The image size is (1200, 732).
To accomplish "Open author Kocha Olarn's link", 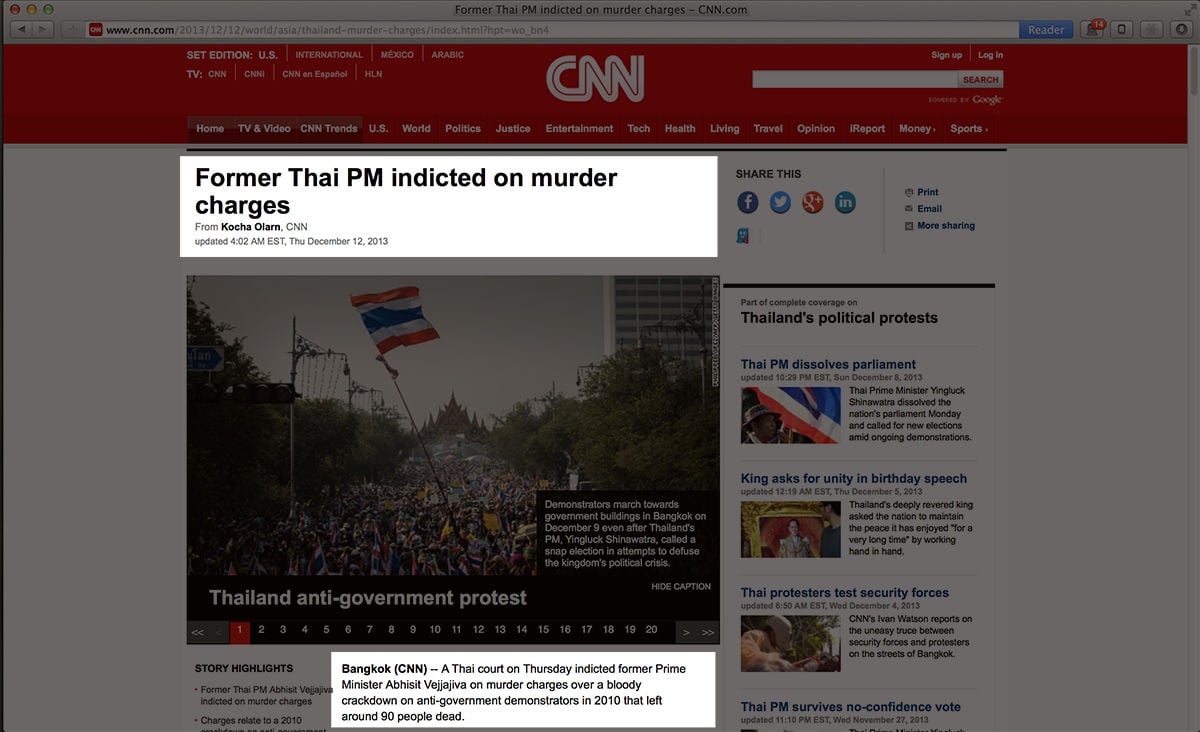I will 251,227.
